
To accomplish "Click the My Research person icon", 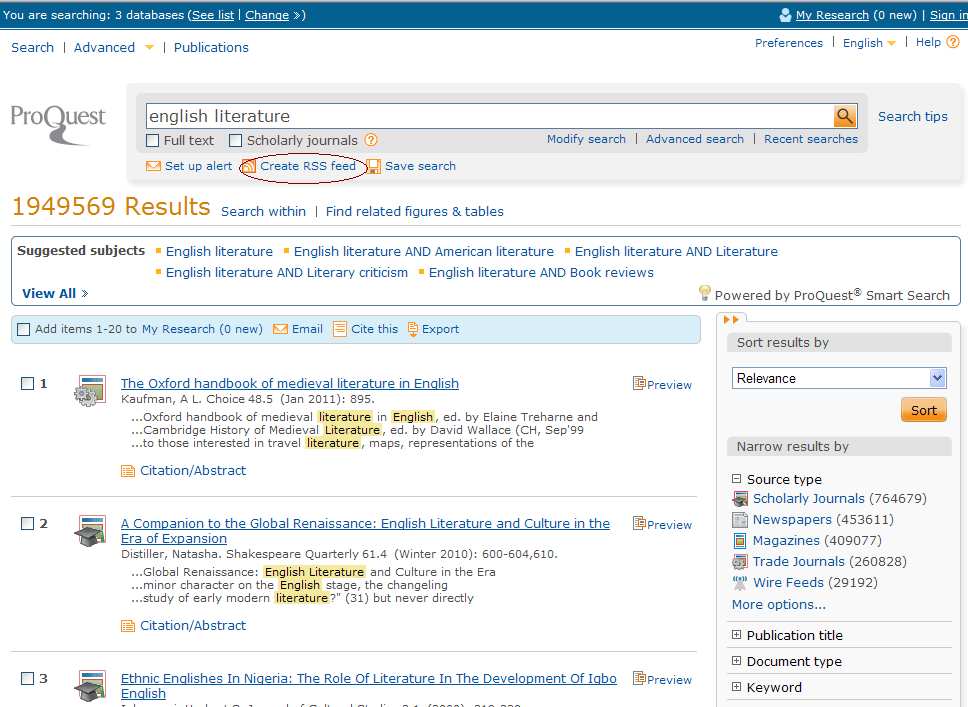I will tap(785, 15).
